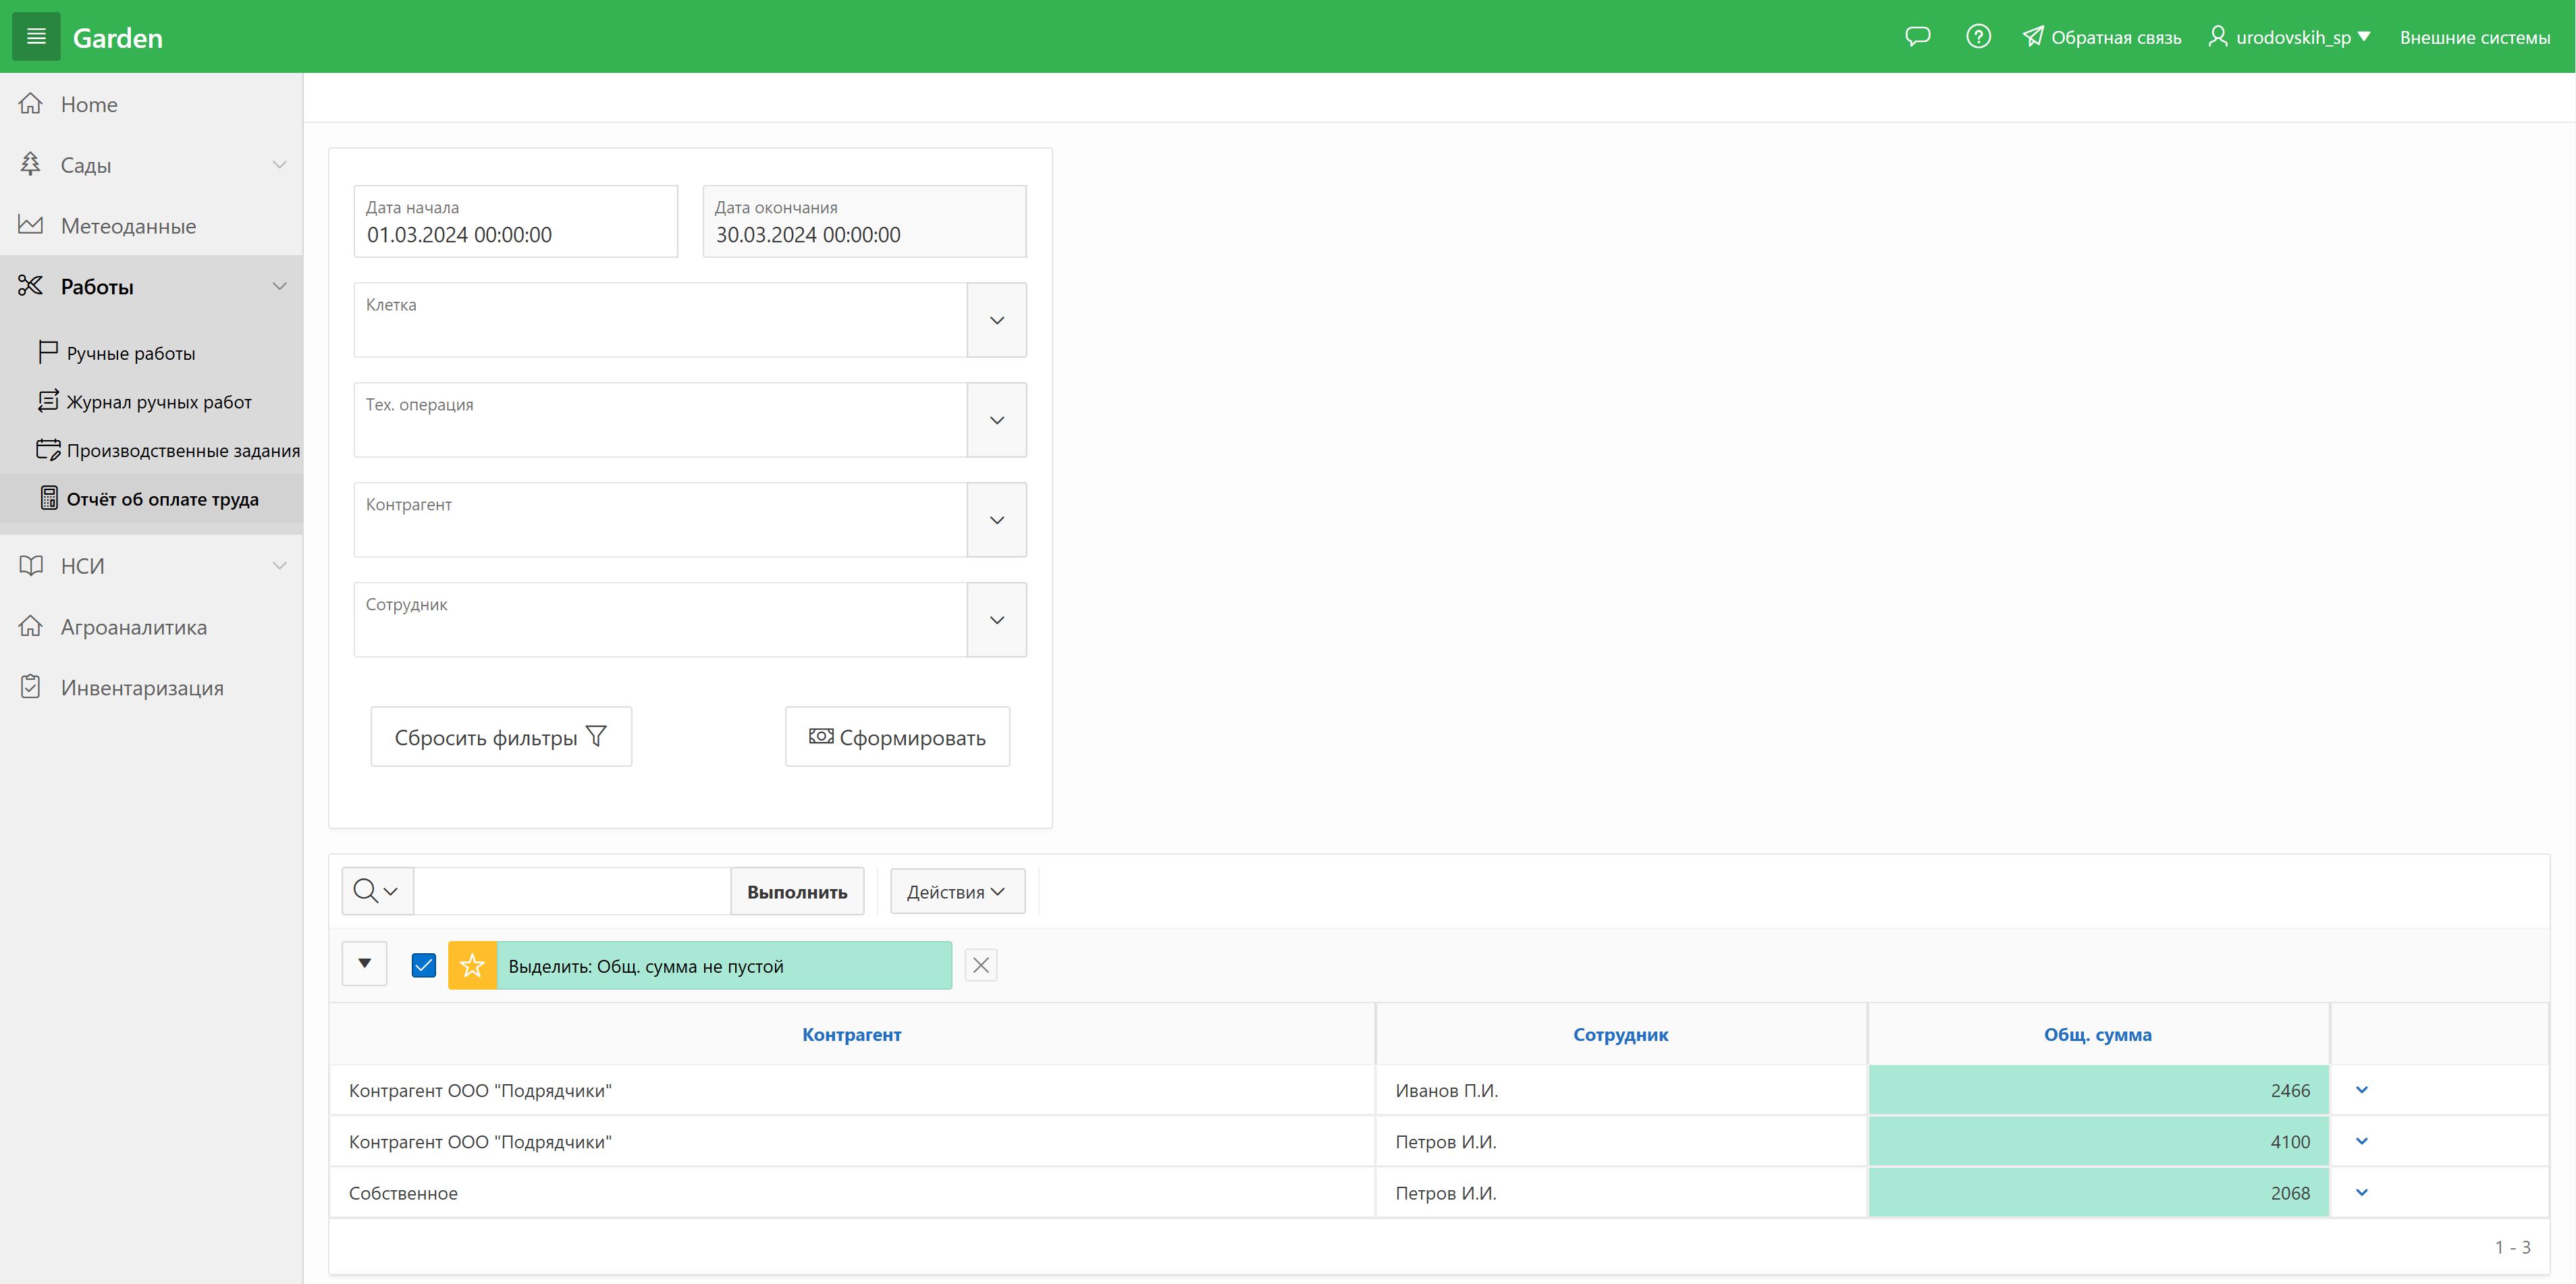Click the help question mark icon
This screenshot has height=1284, width=2576.
click(1978, 37)
